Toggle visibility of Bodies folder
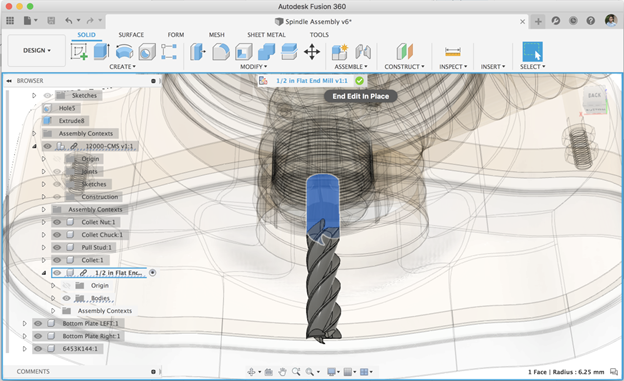This screenshot has width=624, height=381. 66,298
